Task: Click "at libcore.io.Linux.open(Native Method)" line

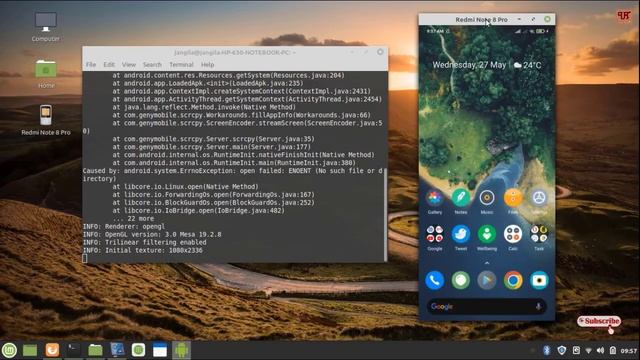Action: pyautogui.click(x=185, y=187)
